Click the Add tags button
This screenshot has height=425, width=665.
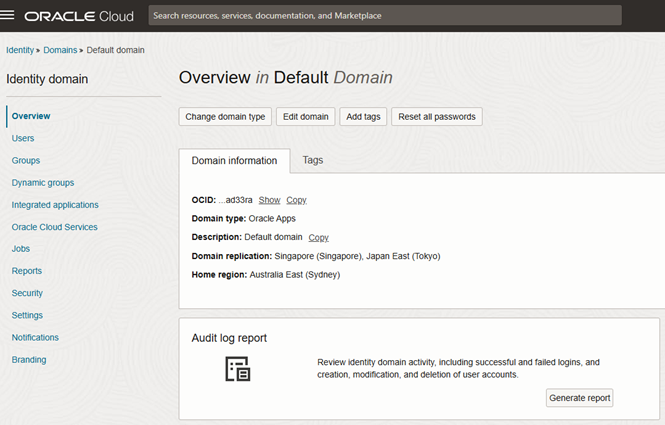click(x=363, y=117)
